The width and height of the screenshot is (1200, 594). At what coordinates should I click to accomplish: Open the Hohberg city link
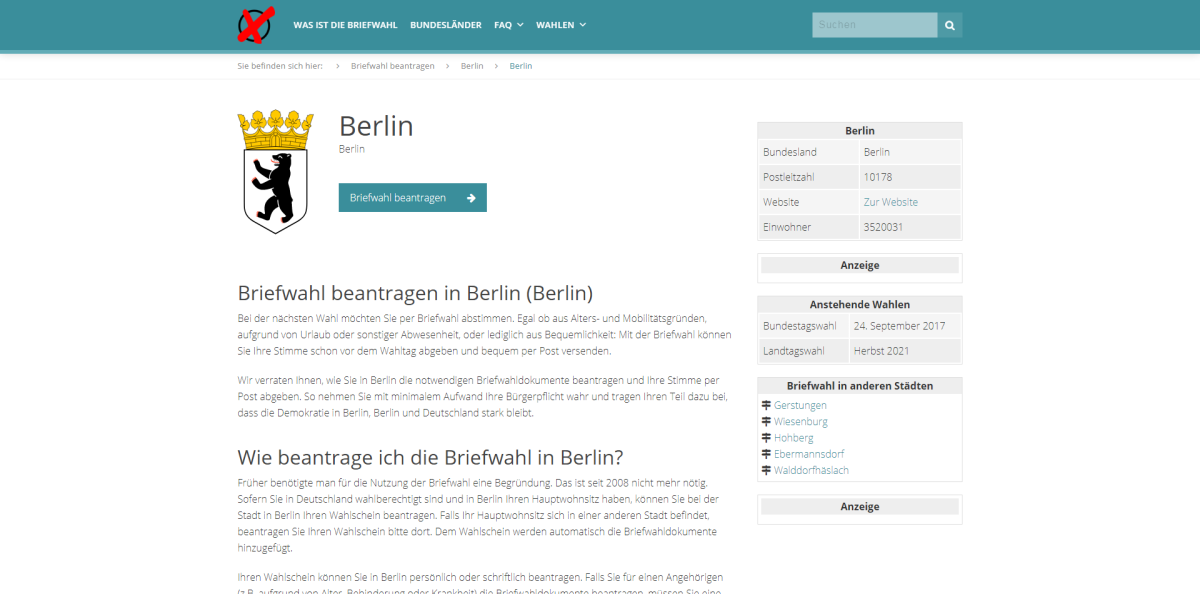(794, 438)
